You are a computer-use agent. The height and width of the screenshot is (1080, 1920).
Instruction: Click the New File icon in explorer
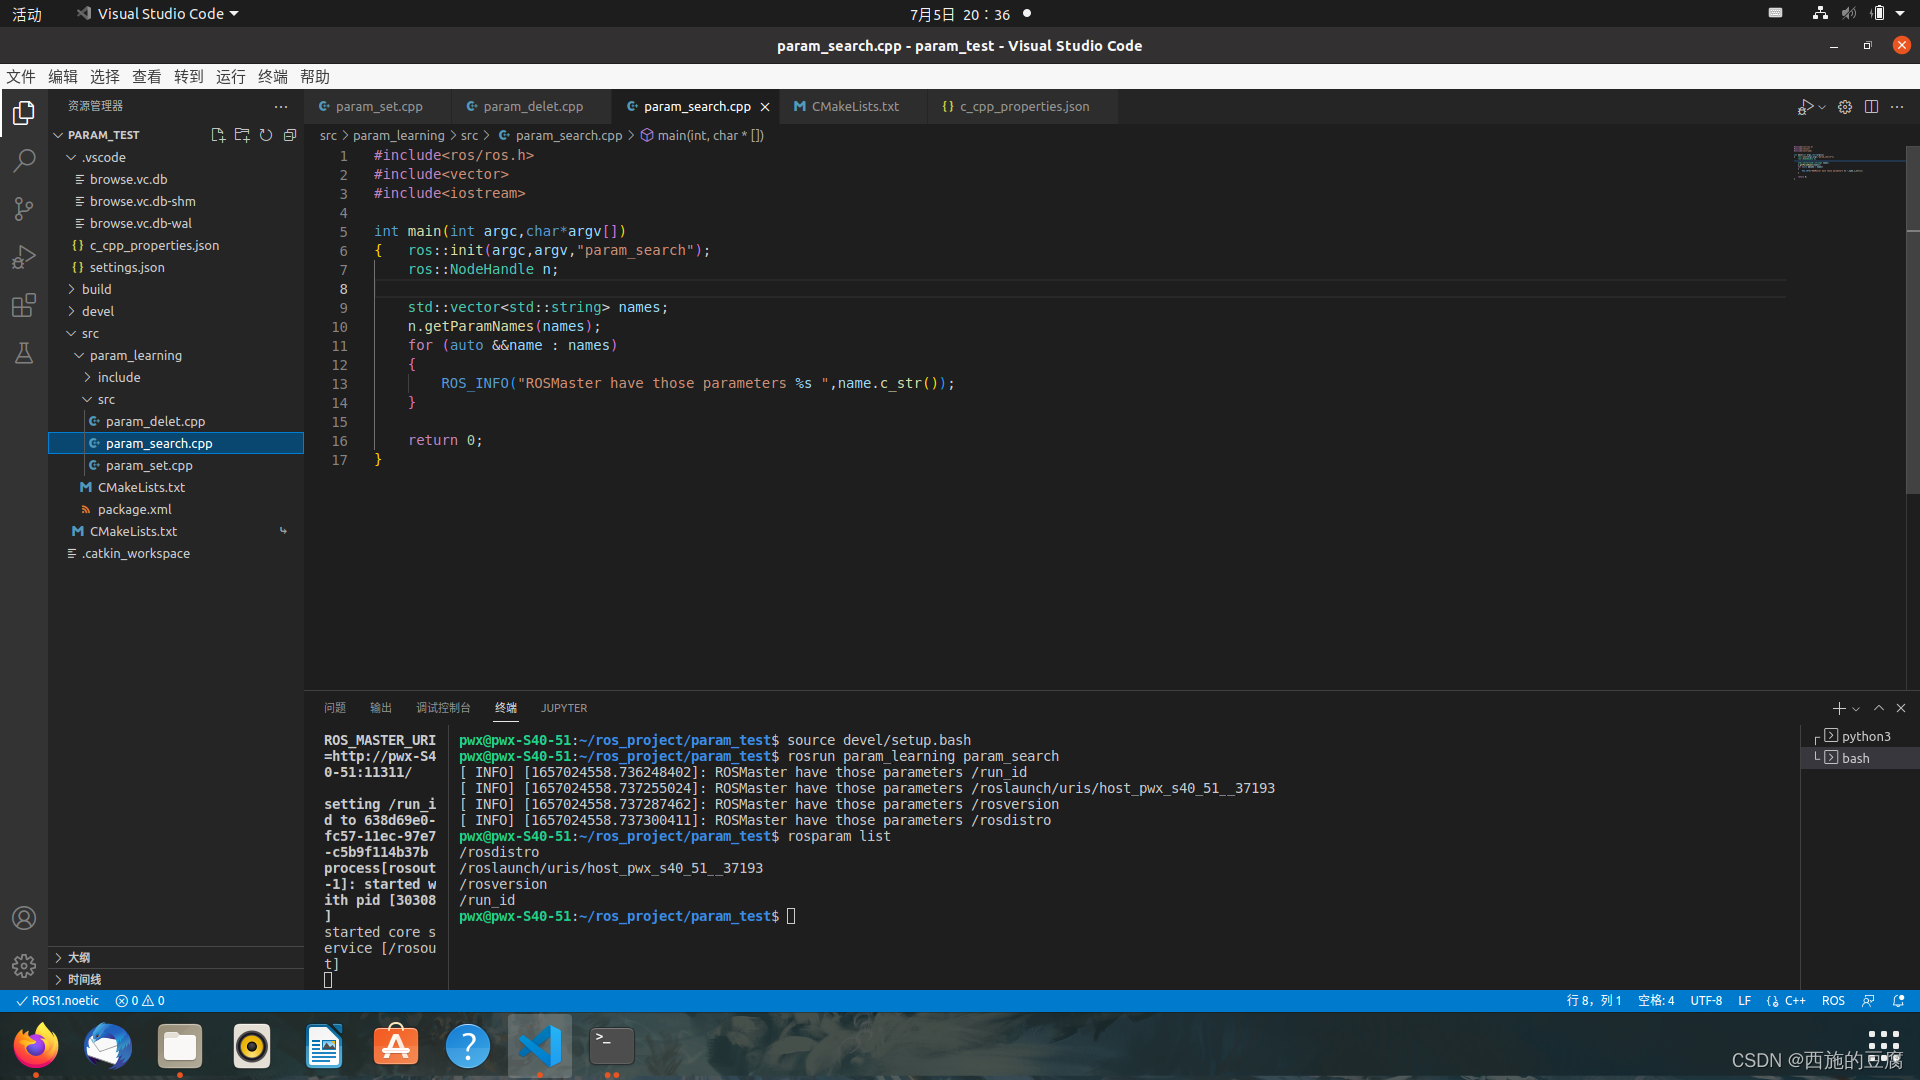(x=217, y=135)
